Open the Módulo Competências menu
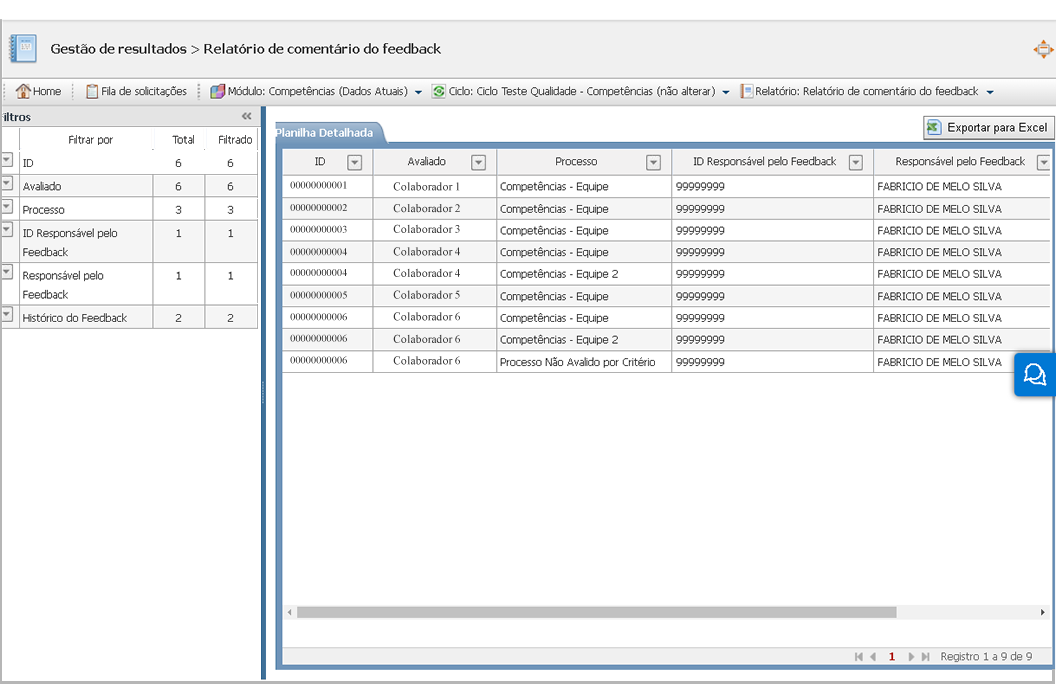This screenshot has height=700, width=1056. (x=316, y=91)
